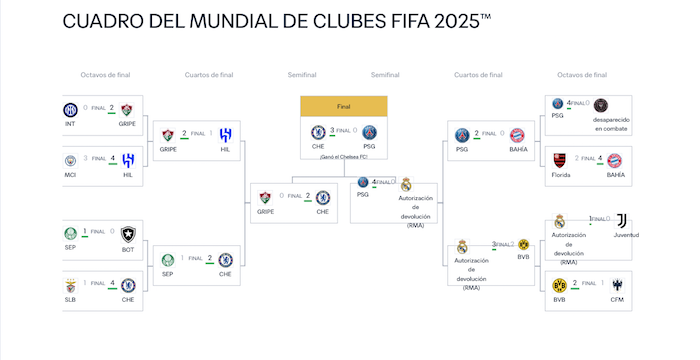Screen dimensions: 700x360
Task: Open the SEP vs BOT octavos match card
Action: coord(103,240)
